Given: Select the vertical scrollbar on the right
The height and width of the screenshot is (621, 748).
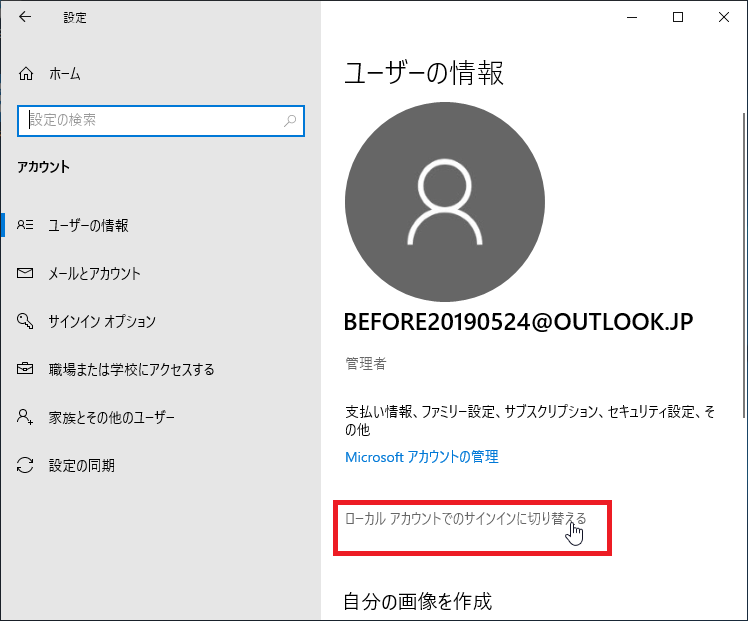Looking at the screenshot, I should click(744, 265).
